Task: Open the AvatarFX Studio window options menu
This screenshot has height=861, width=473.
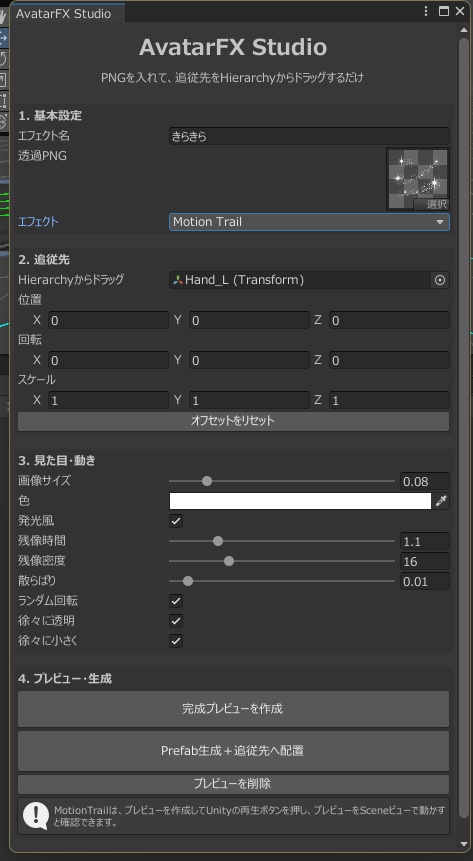Action: click(426, 11)
